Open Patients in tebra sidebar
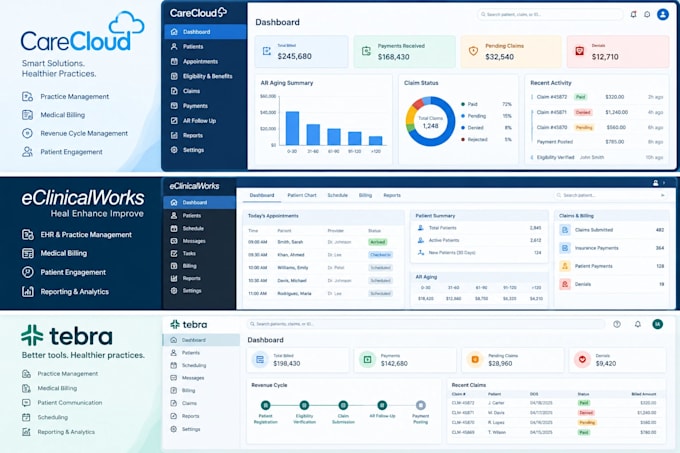The image size is (680, 453). coord(201,353)
